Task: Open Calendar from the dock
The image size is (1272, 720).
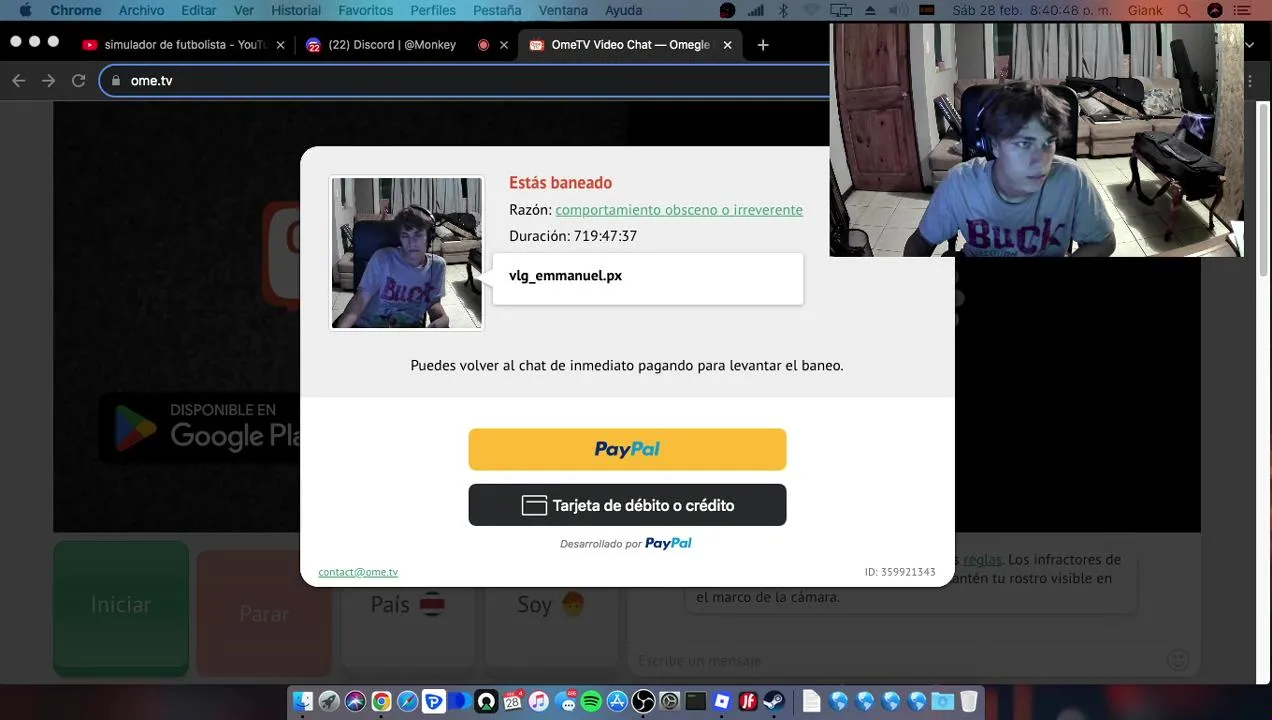Action: [x=512, y=702]
